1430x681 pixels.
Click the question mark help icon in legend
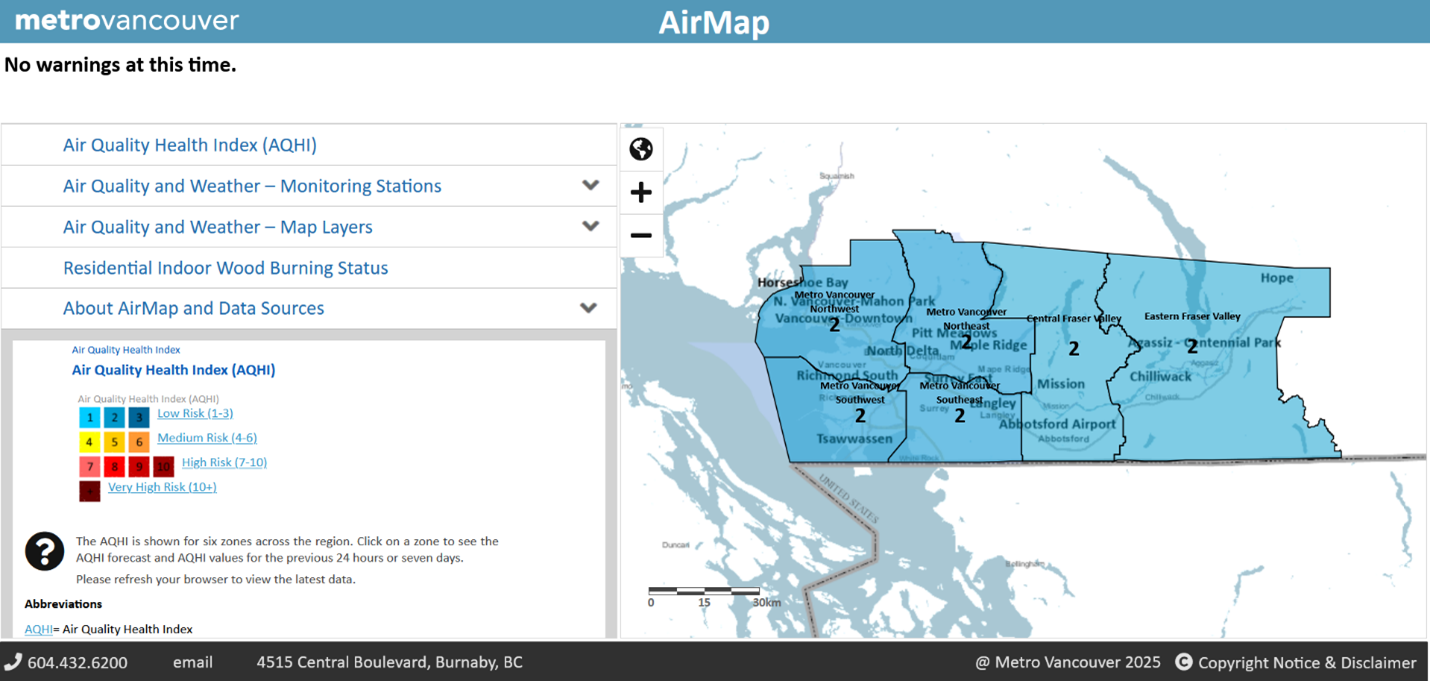(x=44, y=551)
